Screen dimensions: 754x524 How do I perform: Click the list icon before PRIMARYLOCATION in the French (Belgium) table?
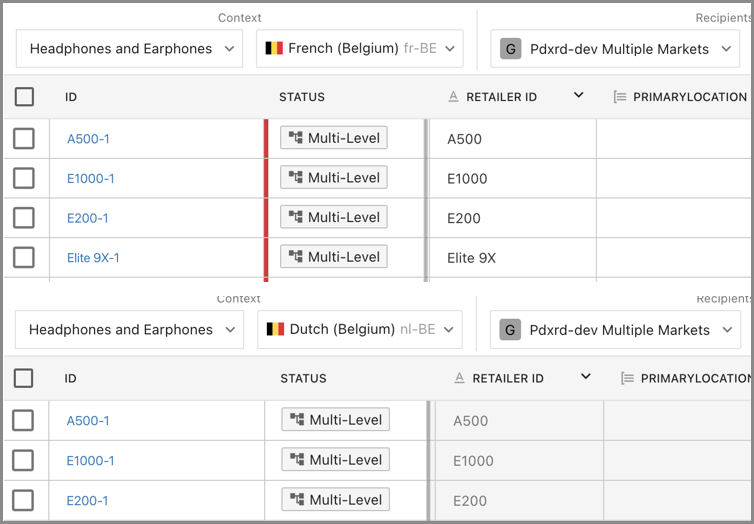(620, 97)
